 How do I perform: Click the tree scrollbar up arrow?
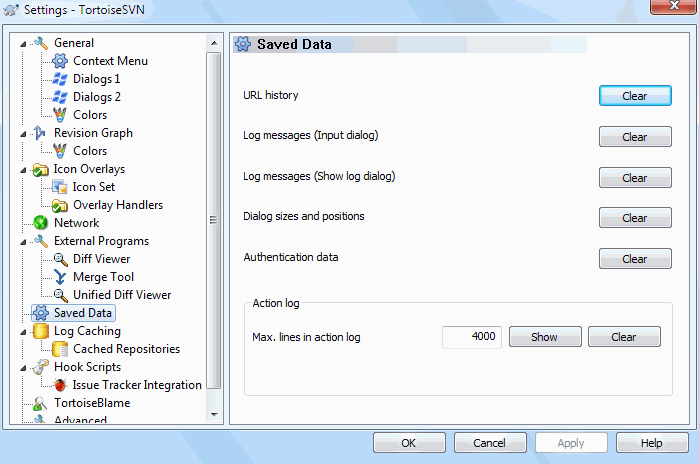[x=214, y=43]
